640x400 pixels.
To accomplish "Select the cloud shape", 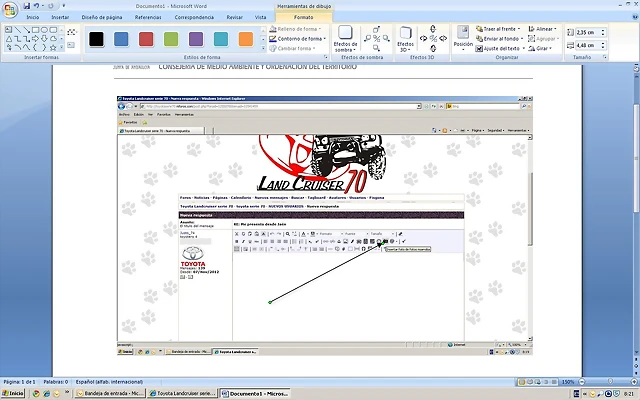I will pos(53,39).
